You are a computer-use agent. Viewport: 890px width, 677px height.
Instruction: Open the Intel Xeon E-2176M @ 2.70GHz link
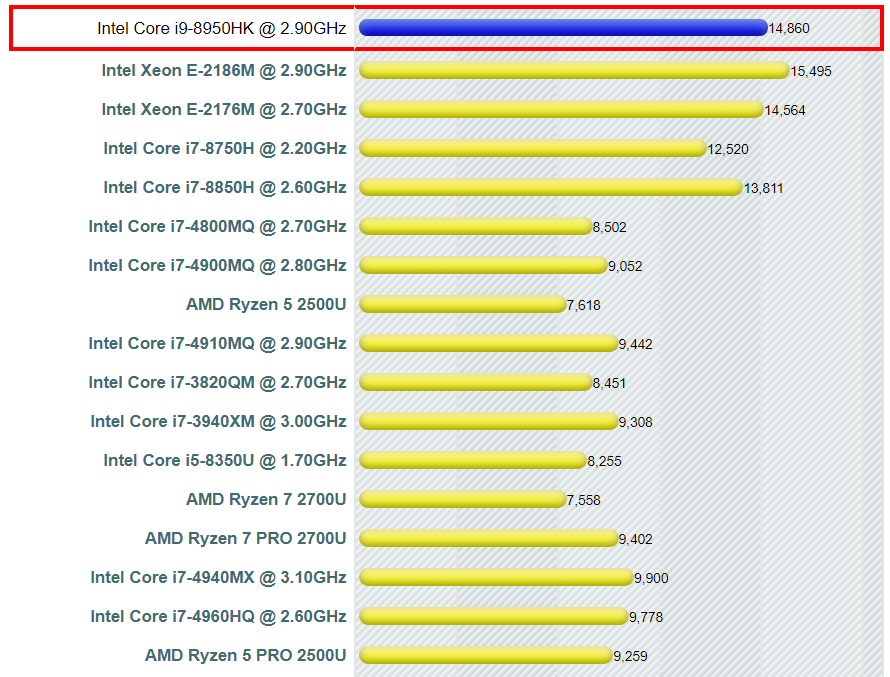224,110
